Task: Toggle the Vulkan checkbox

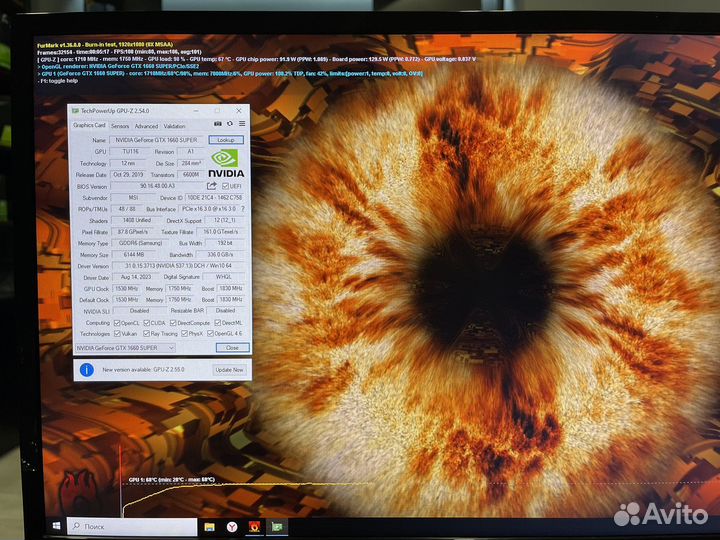Action: 116,333
